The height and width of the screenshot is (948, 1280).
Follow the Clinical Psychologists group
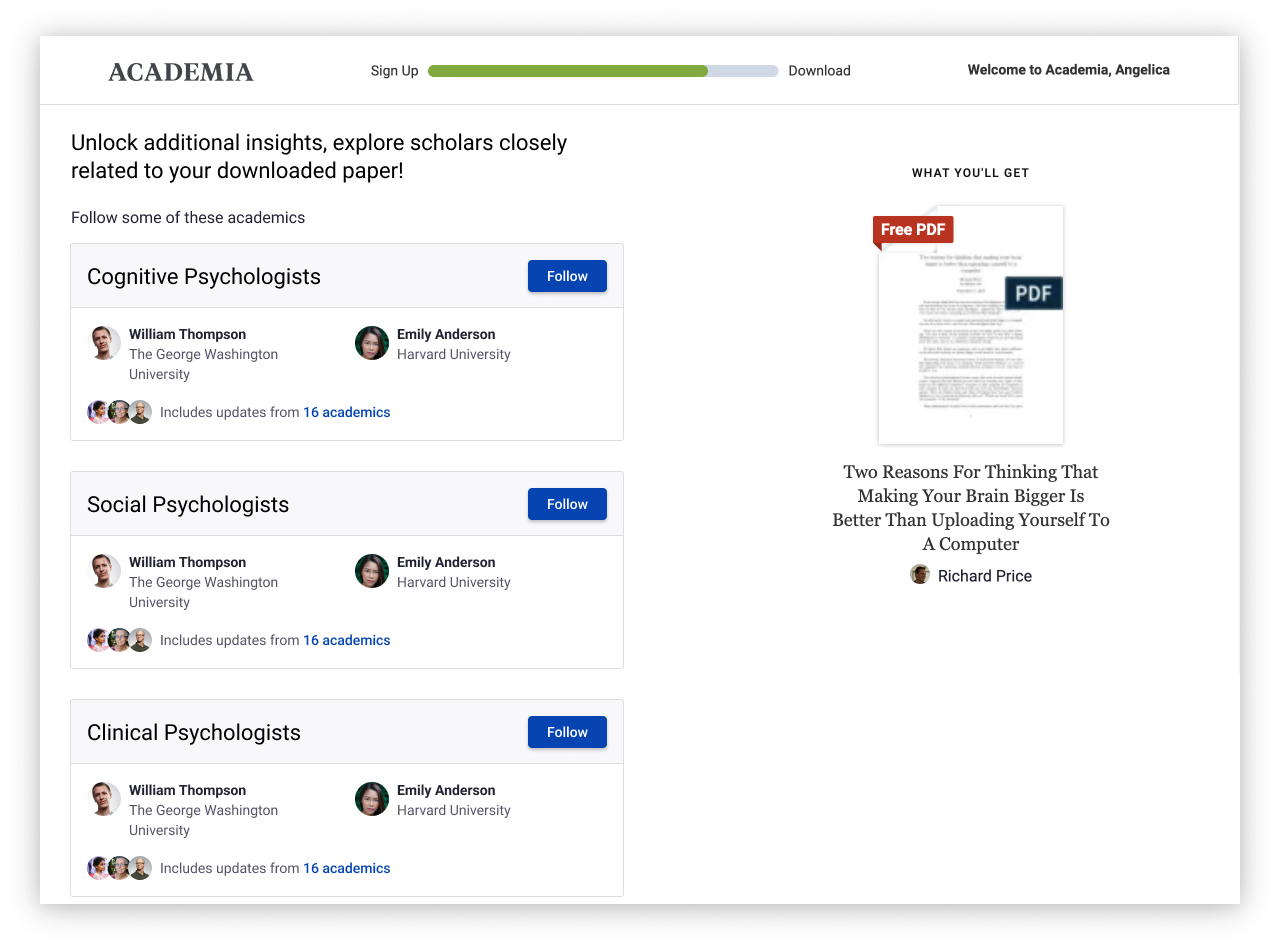point(567,732)
